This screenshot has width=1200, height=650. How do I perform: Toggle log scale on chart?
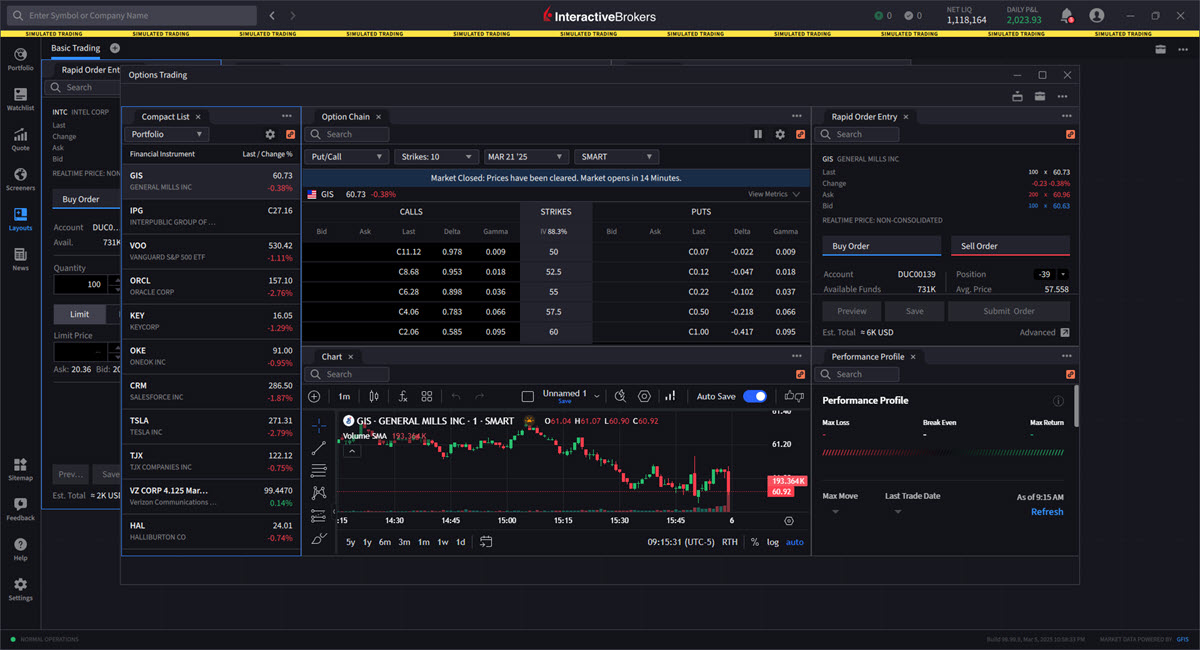[x=773, y=542]
